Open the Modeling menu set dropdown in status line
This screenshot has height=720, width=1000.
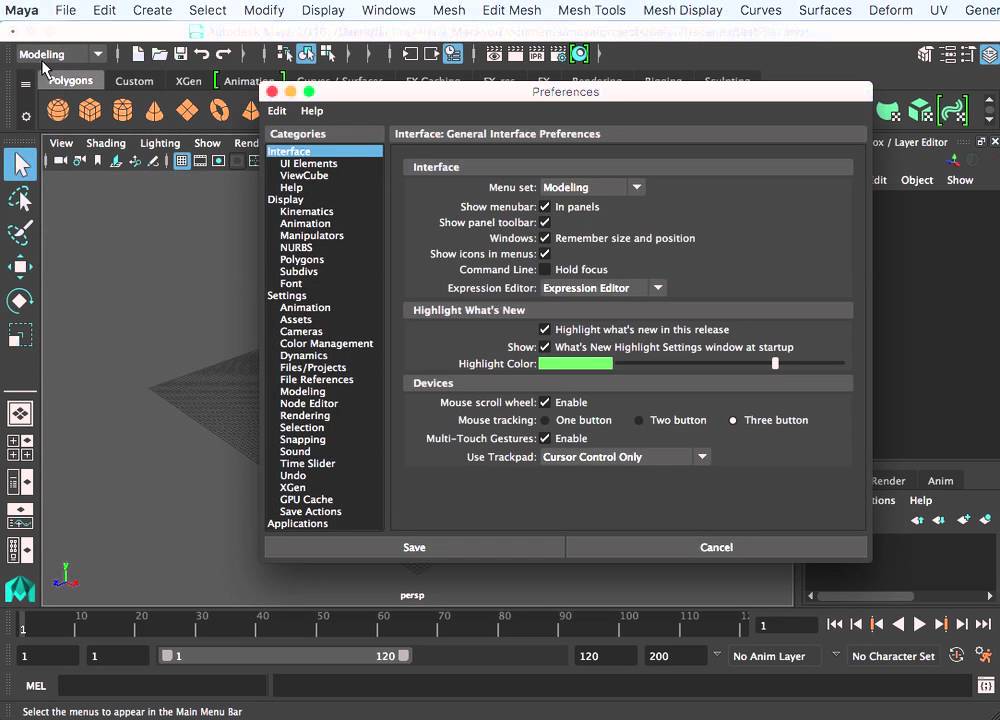pyautogui.click(x=61, y=54)
